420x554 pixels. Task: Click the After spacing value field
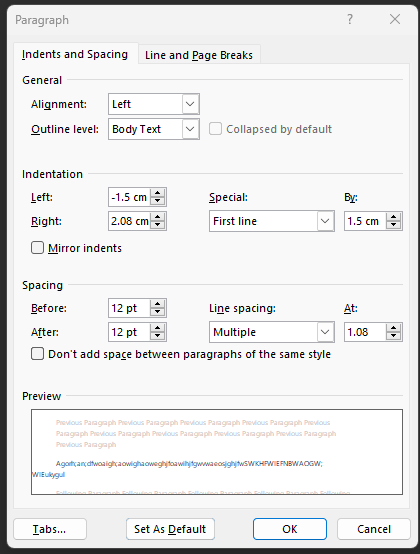click(129, 332)
